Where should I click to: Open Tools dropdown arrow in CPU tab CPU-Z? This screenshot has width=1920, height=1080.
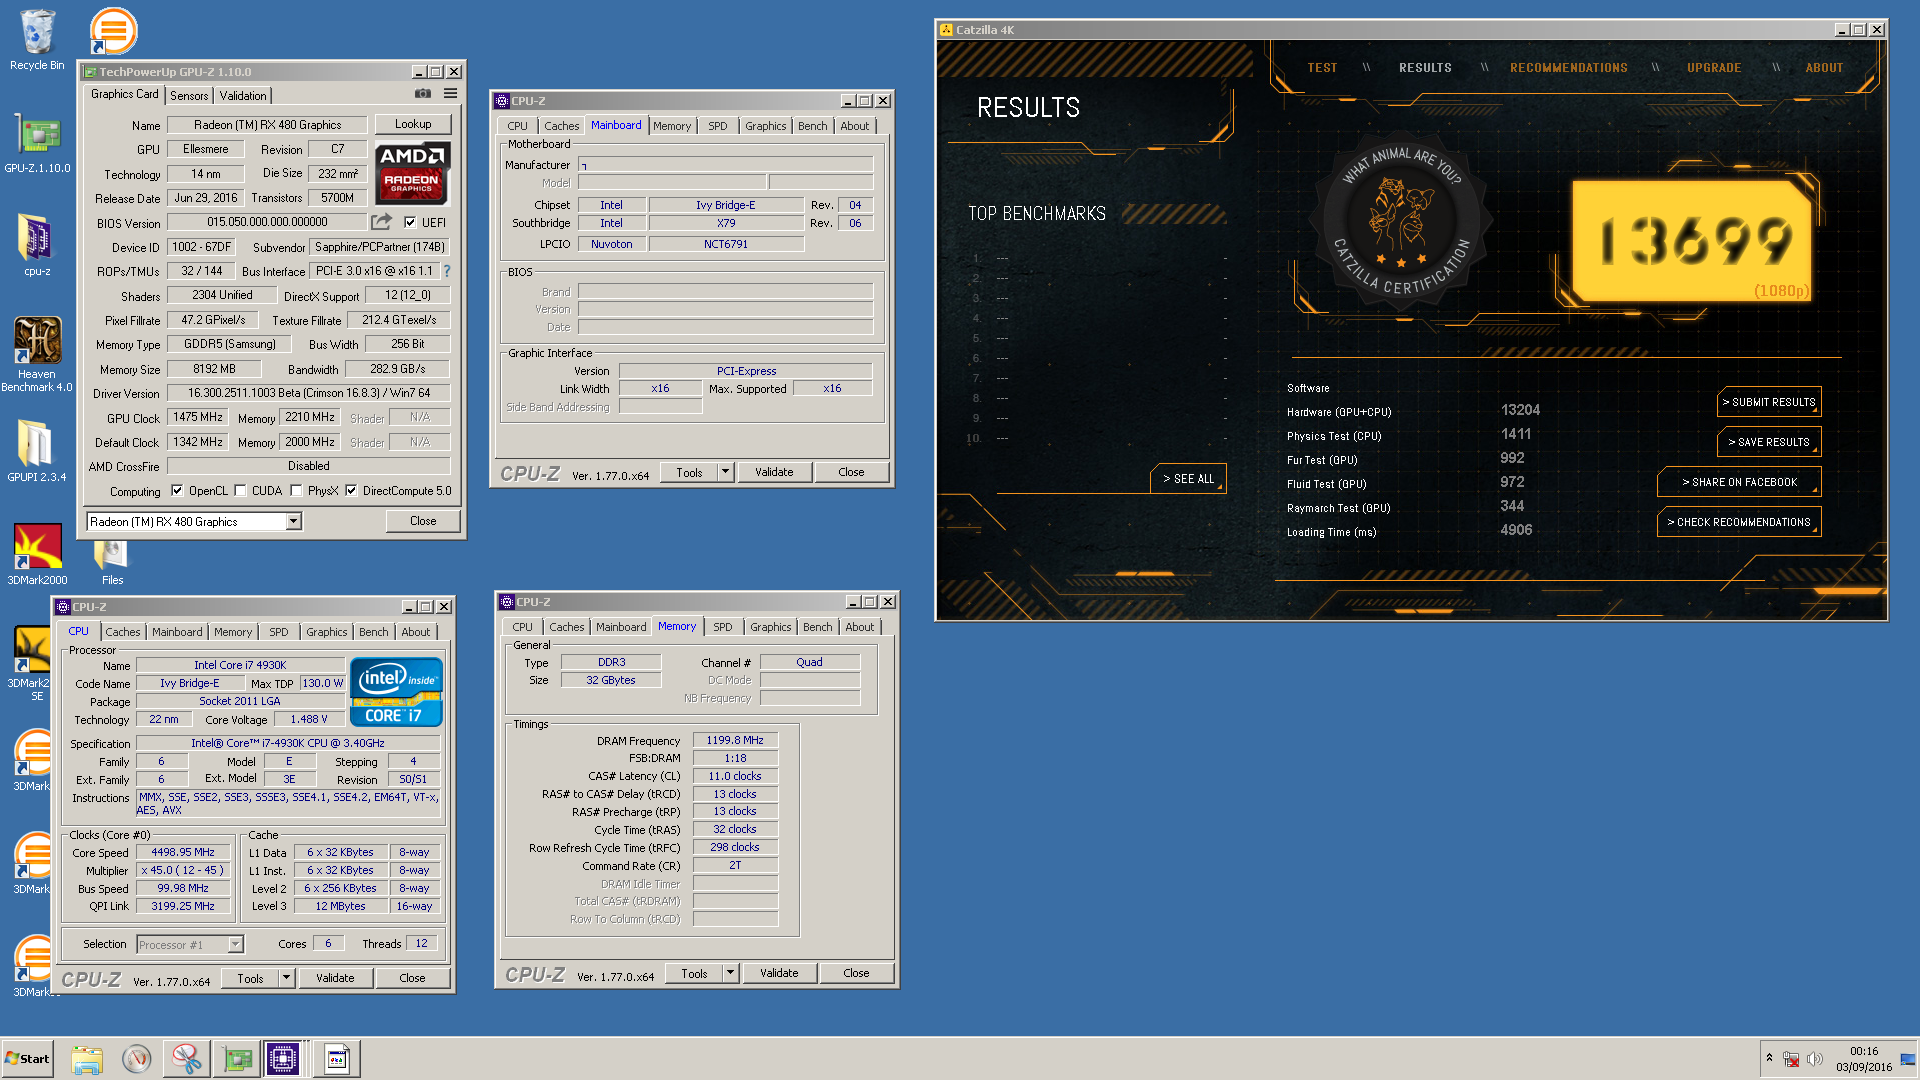click(286, 978)
